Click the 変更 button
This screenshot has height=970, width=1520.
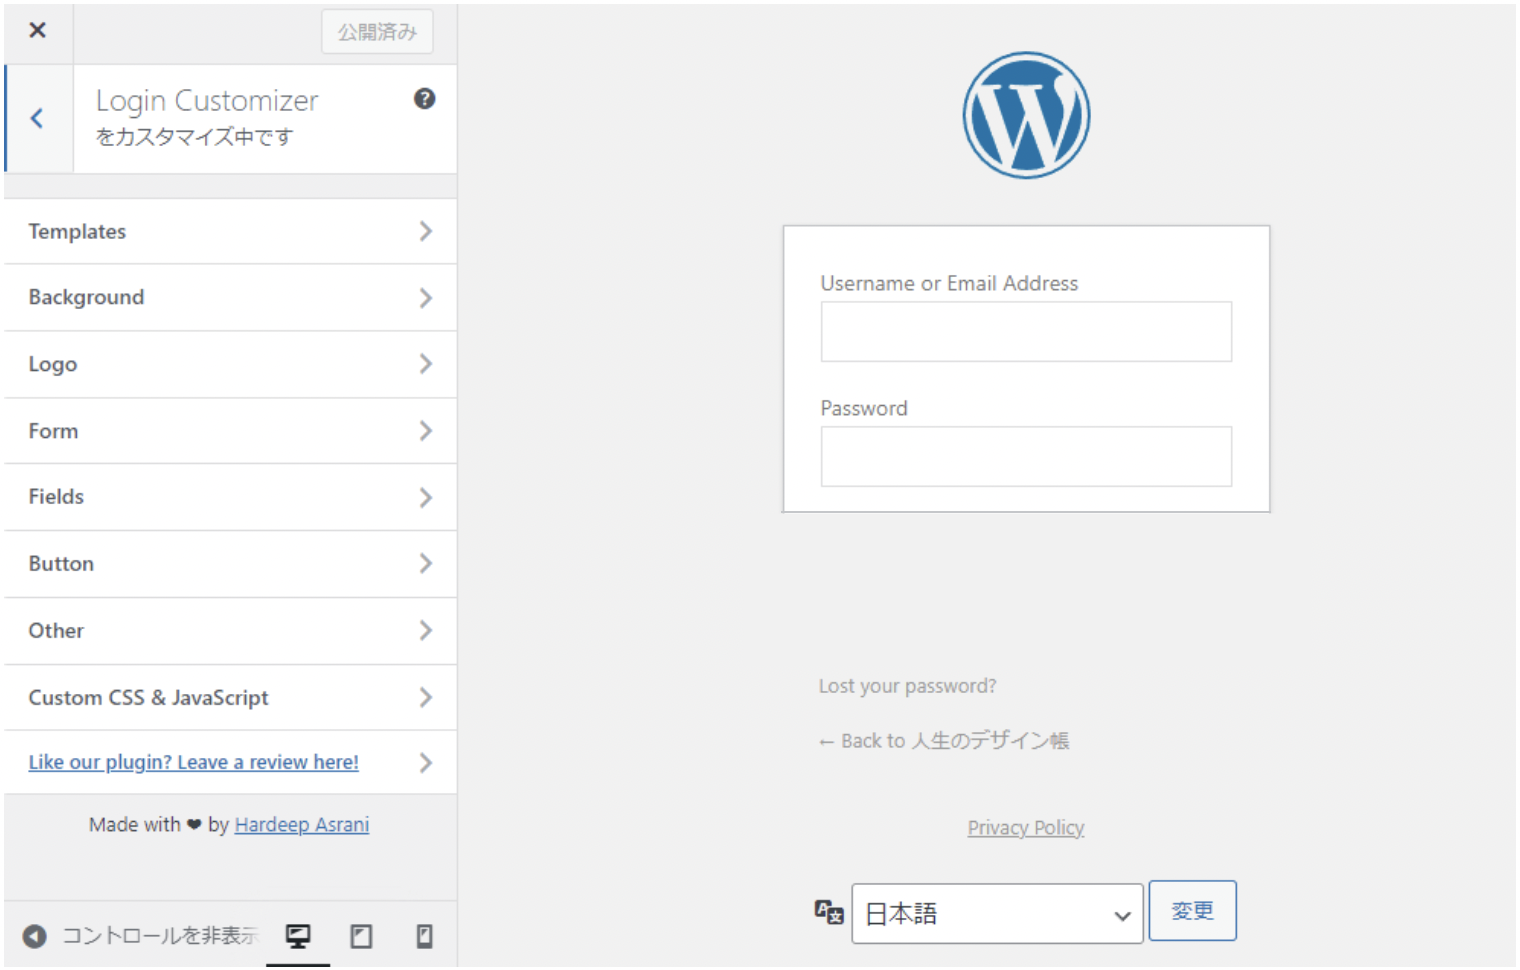pyautogui.click(x=1192, y=911)
